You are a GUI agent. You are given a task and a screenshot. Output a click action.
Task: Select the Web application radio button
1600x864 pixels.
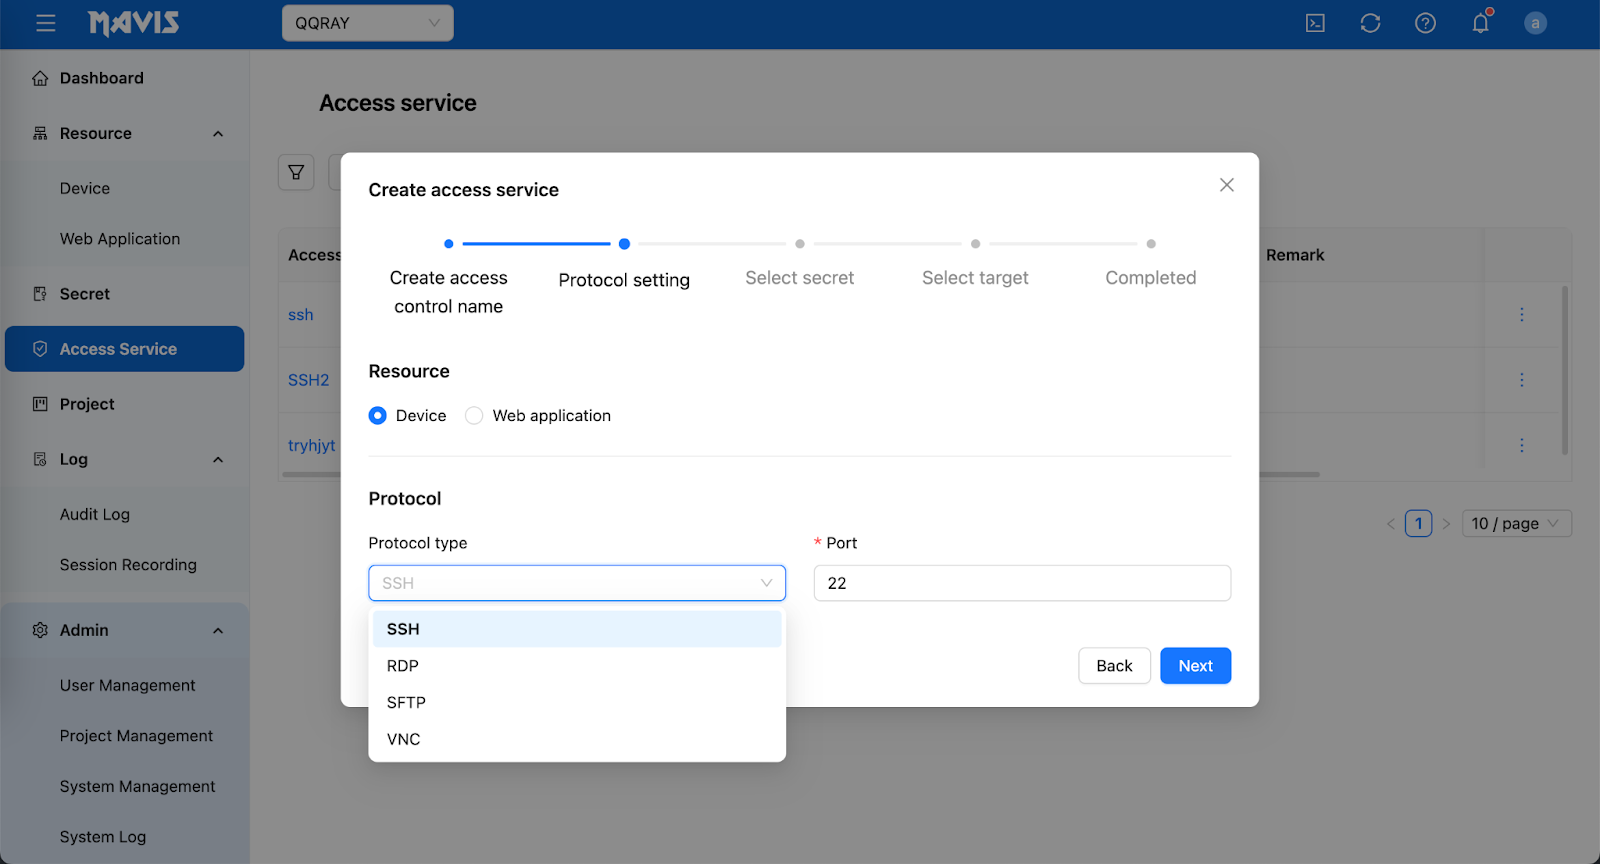(x=475, y=416)
